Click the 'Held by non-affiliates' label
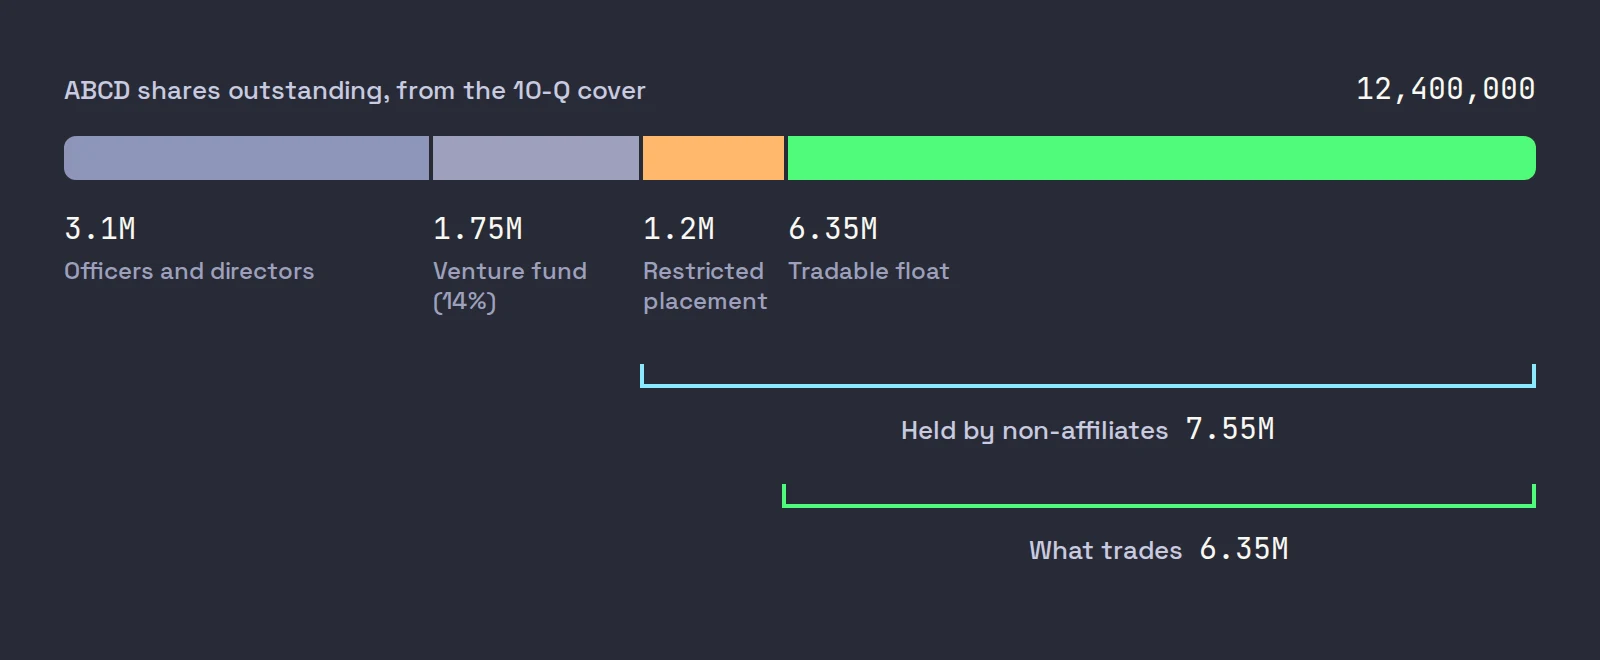This screenshot has width=1600, height=660. 1034,430
